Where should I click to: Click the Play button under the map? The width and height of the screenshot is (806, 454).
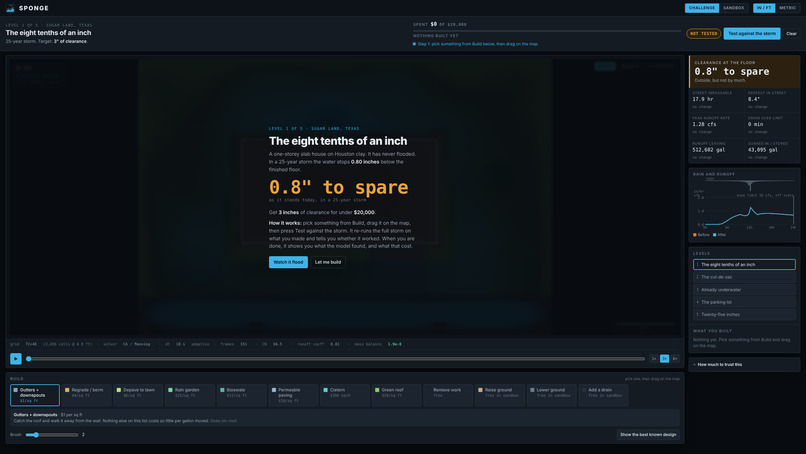(16, 358)
